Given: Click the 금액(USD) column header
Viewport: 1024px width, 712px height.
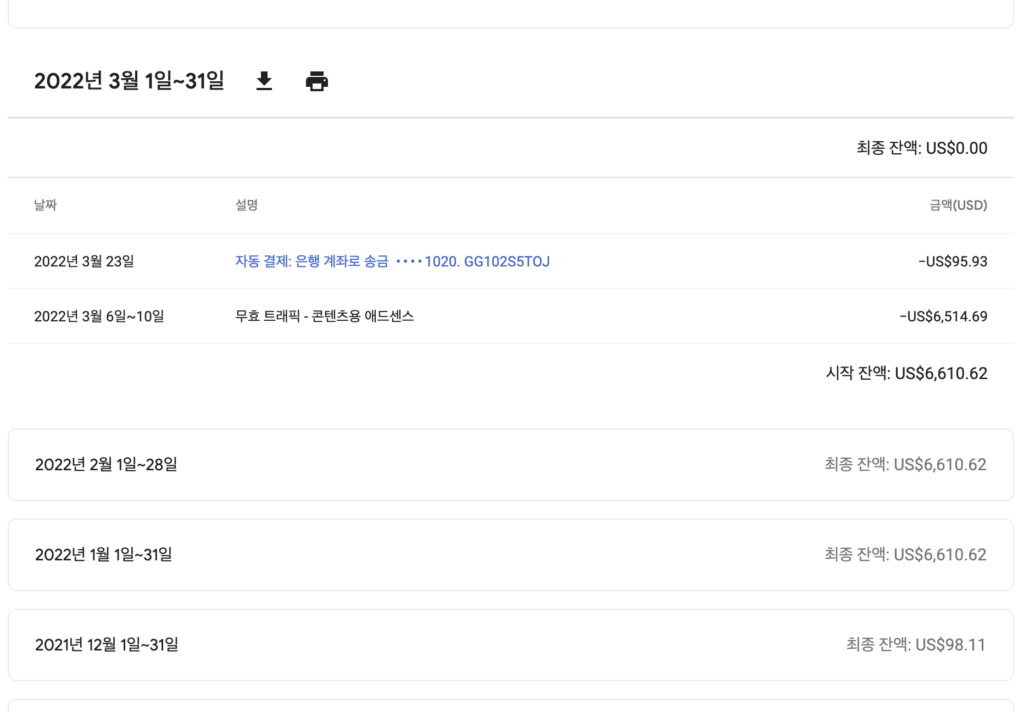Looking at the screenshot, I should tap(957, 205).
